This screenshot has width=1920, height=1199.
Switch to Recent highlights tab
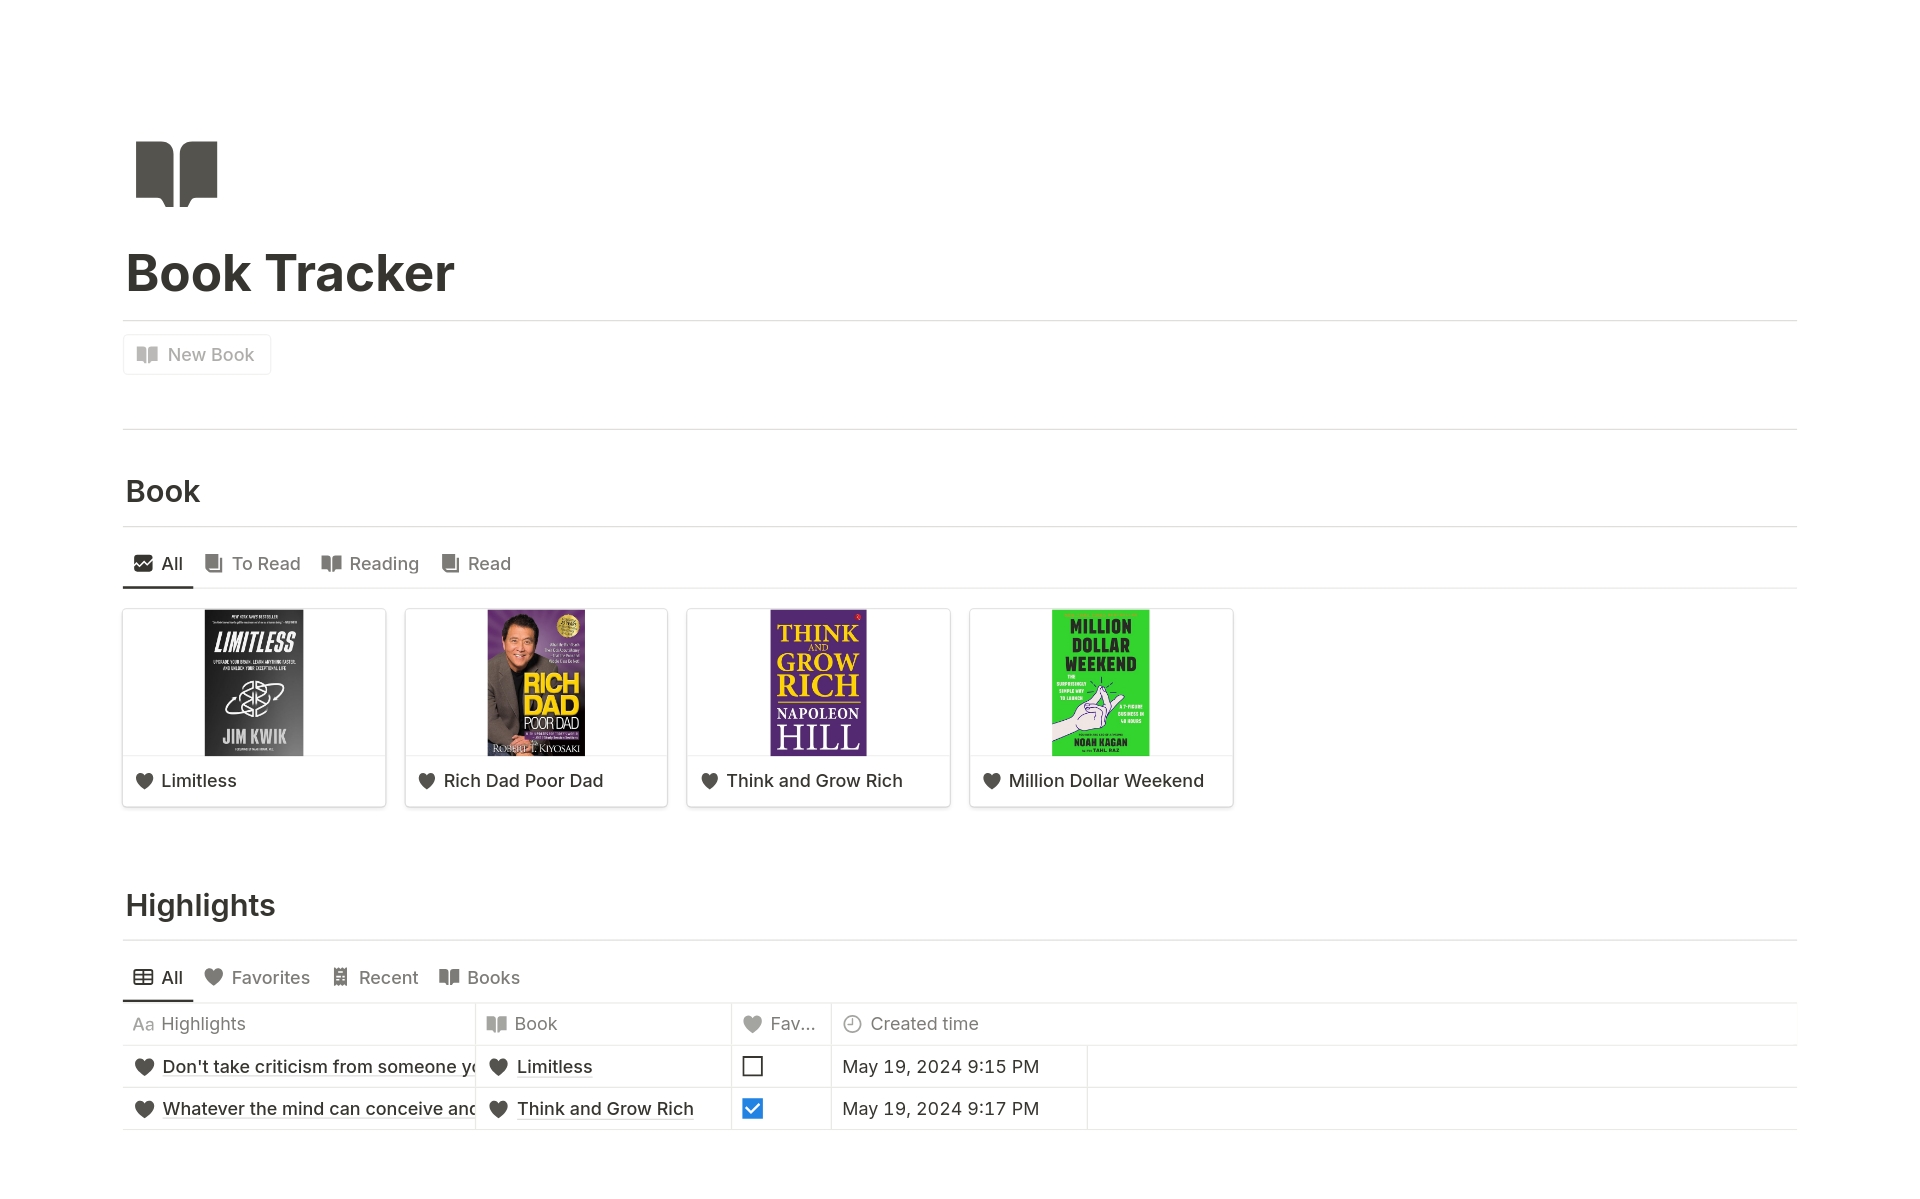click(x=376, y=978)
